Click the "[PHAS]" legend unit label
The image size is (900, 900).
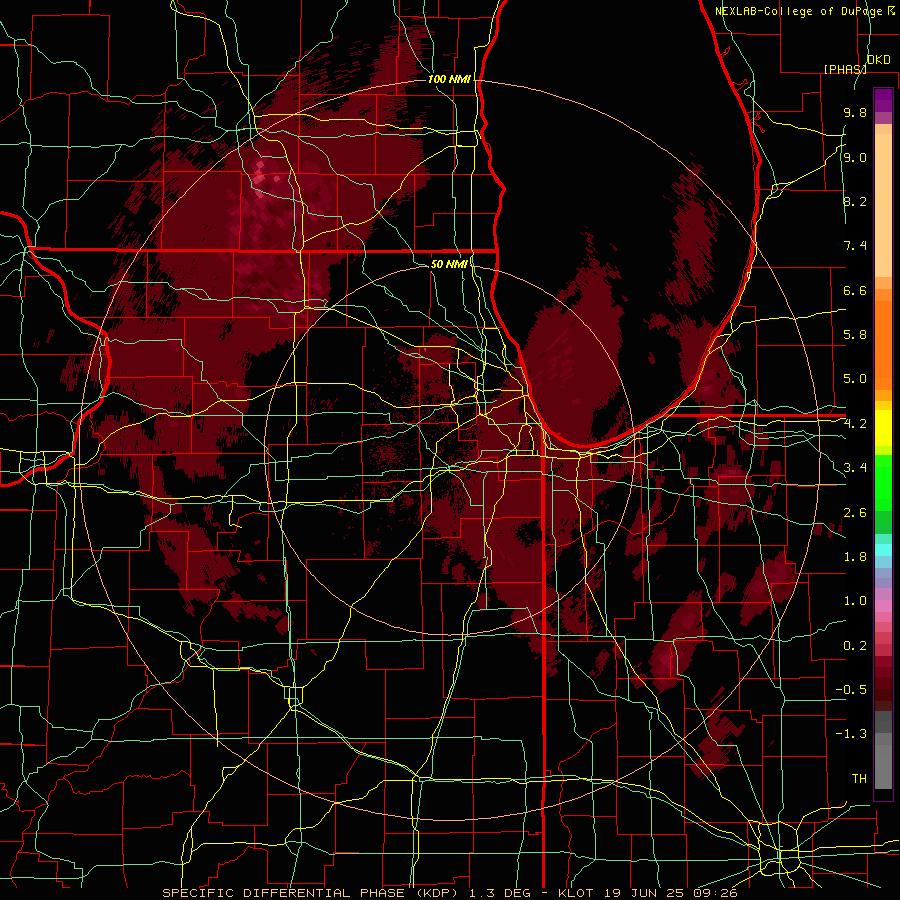point(845,69)
